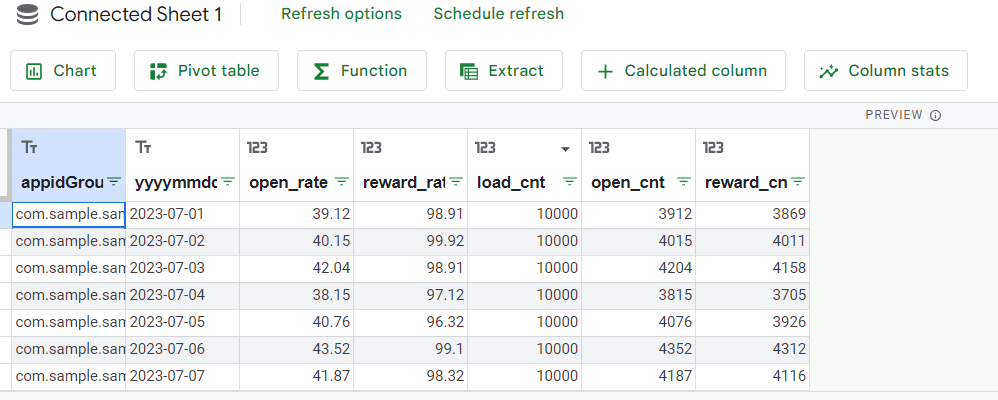Select reward_cnt cell 3926

point(752,323)
